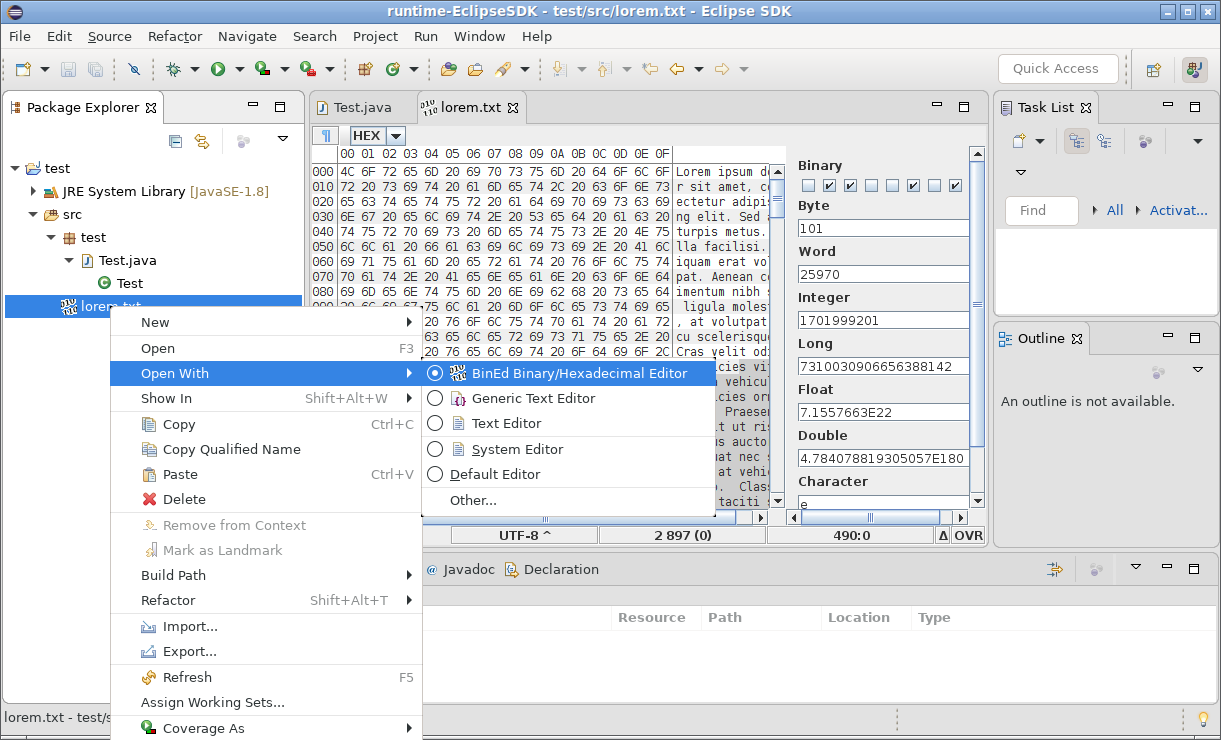The width and height of the screenshot is (1221, 740).
Task: Click the External Tools run icon
Action: 307,69
